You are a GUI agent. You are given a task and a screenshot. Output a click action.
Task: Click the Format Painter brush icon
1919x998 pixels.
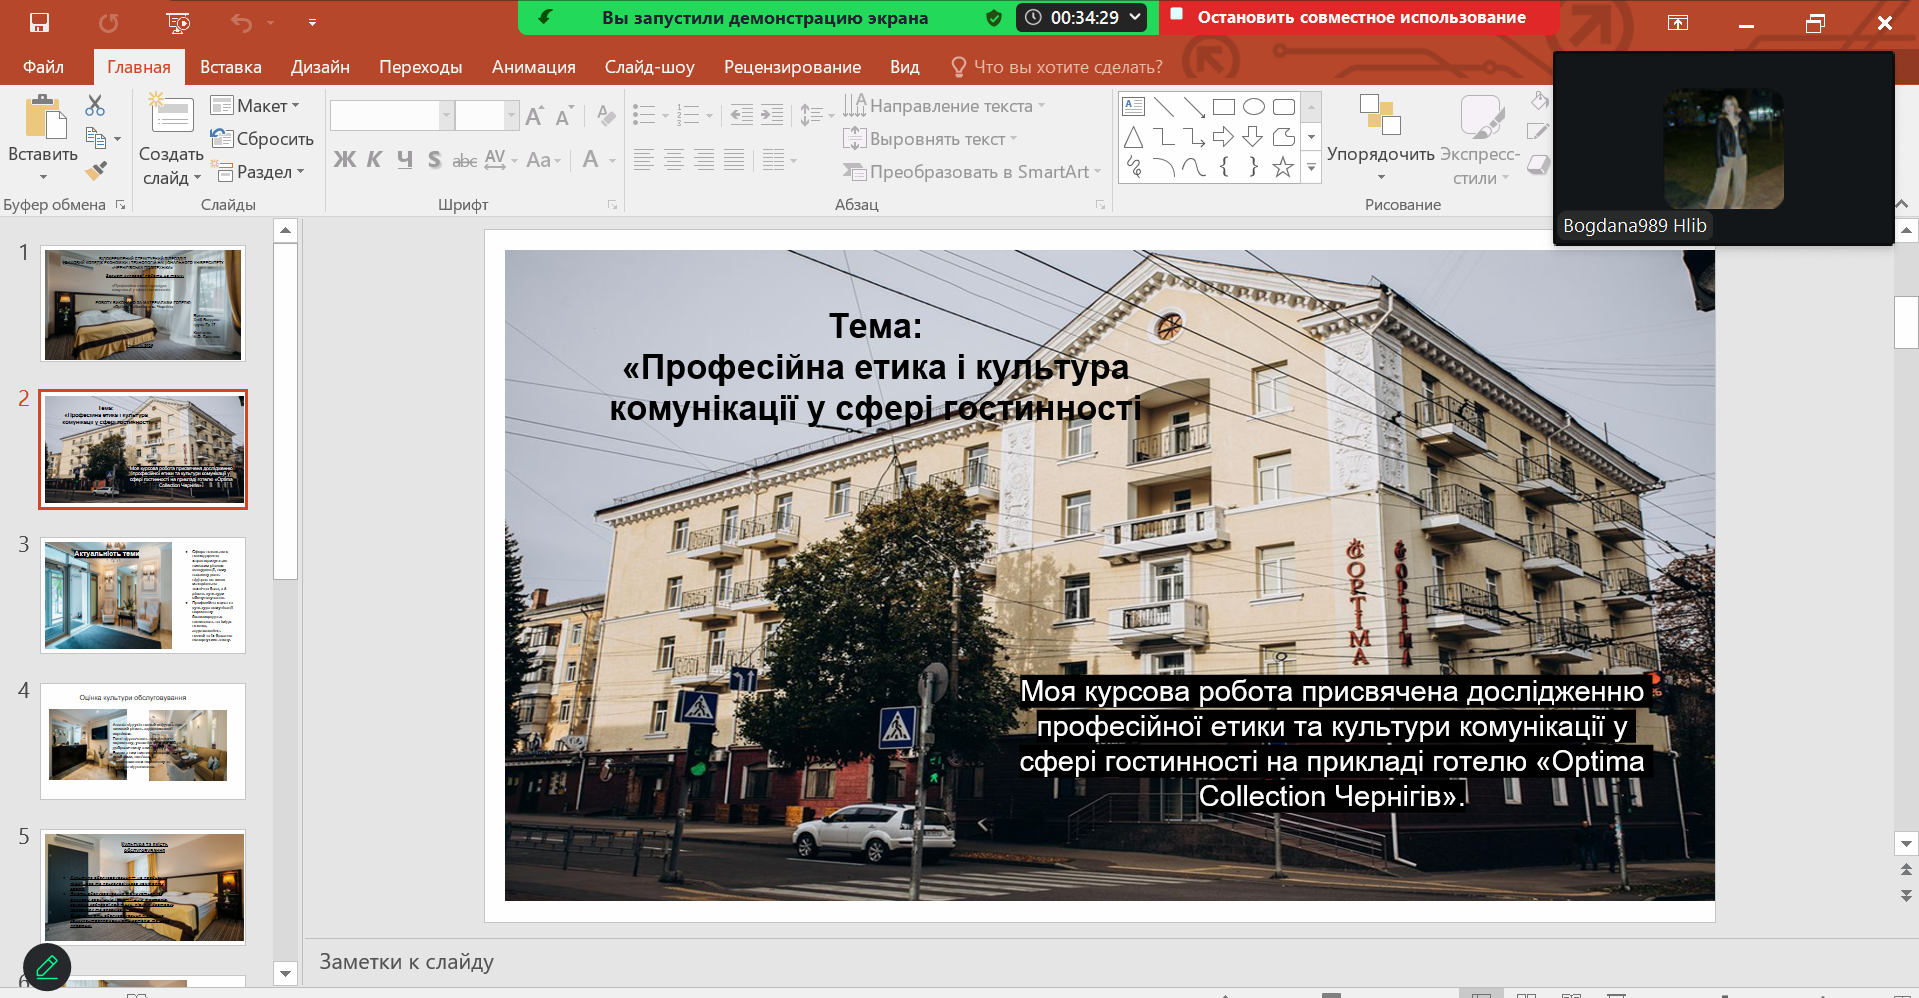click(96, 171)
